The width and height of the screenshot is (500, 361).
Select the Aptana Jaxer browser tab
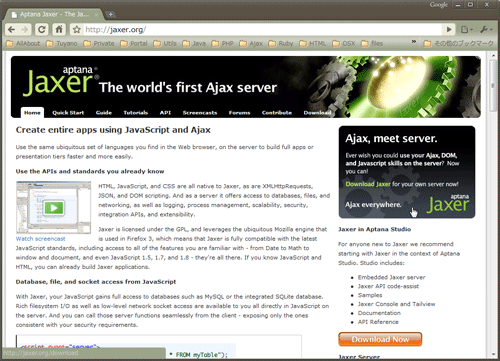53,14
